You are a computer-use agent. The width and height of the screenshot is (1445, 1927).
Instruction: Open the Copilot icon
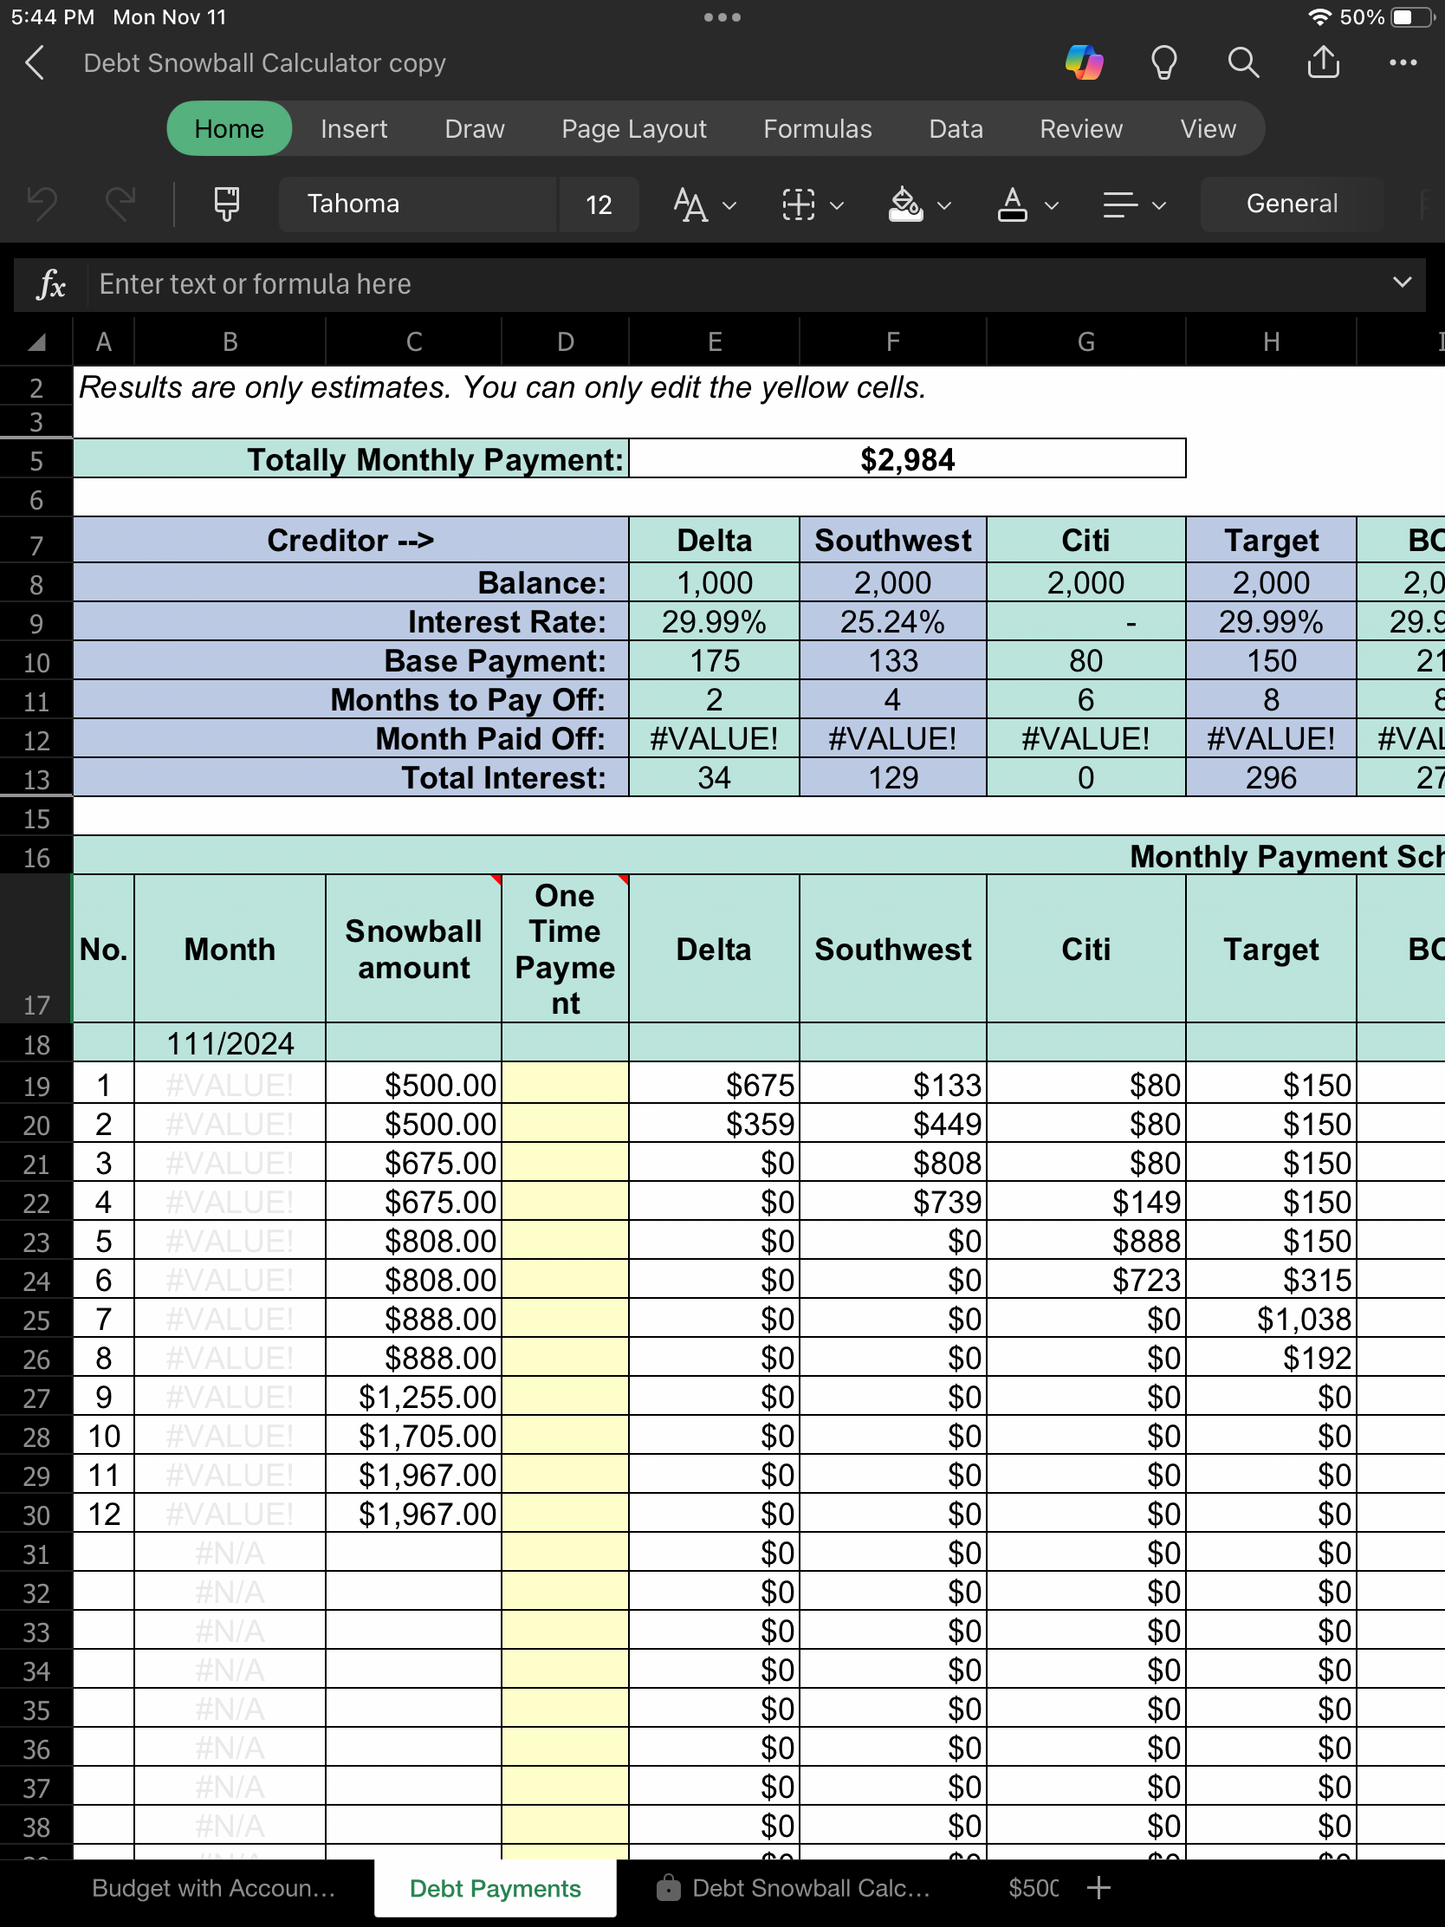point(1084,63)
